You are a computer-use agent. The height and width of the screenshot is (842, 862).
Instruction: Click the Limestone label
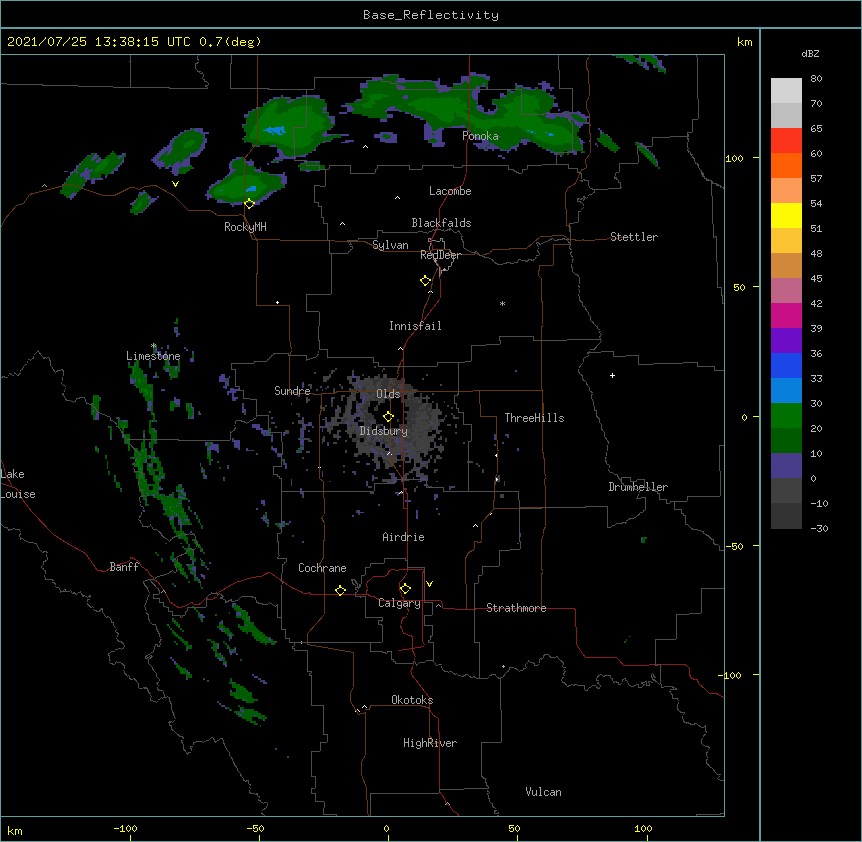pos(153,356)
